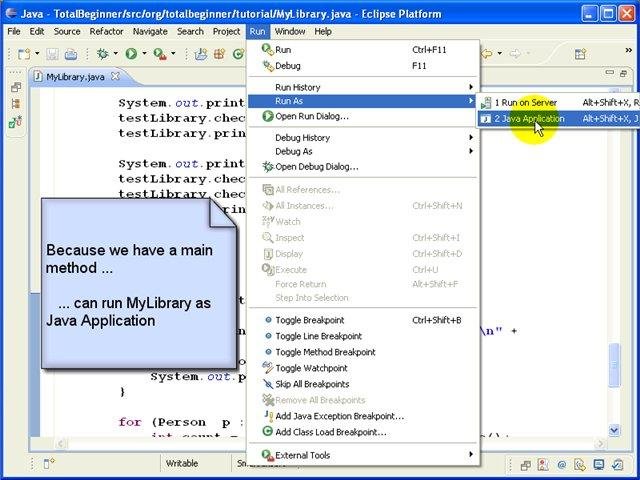640x480 pixels.
Task: Click the horizontal scrollbar left arrow
Action: pos(61,443)
